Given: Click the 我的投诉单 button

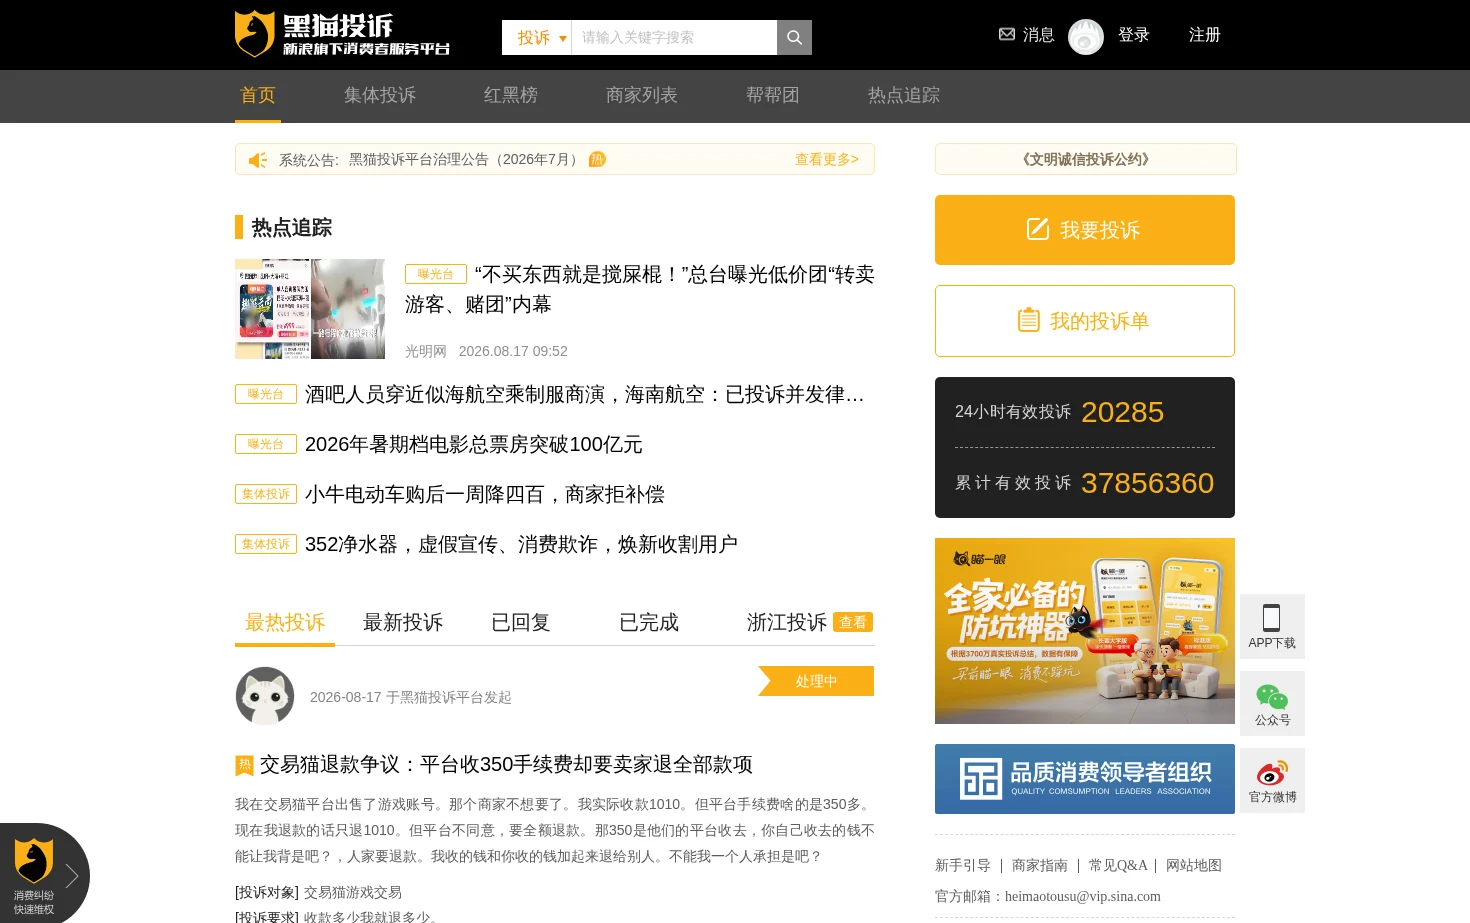Looking at the screenshot, I should tap(1085, 321).
